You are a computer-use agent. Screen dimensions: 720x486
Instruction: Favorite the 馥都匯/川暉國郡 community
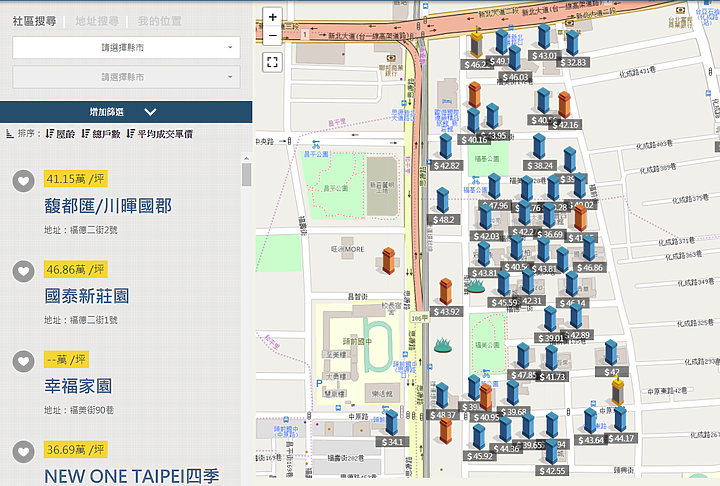(23, 181)
